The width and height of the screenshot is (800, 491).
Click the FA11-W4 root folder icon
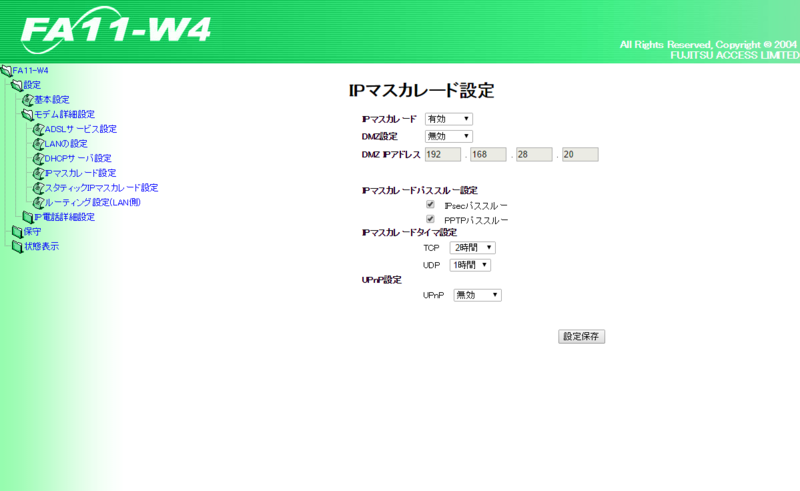point(7,70)
